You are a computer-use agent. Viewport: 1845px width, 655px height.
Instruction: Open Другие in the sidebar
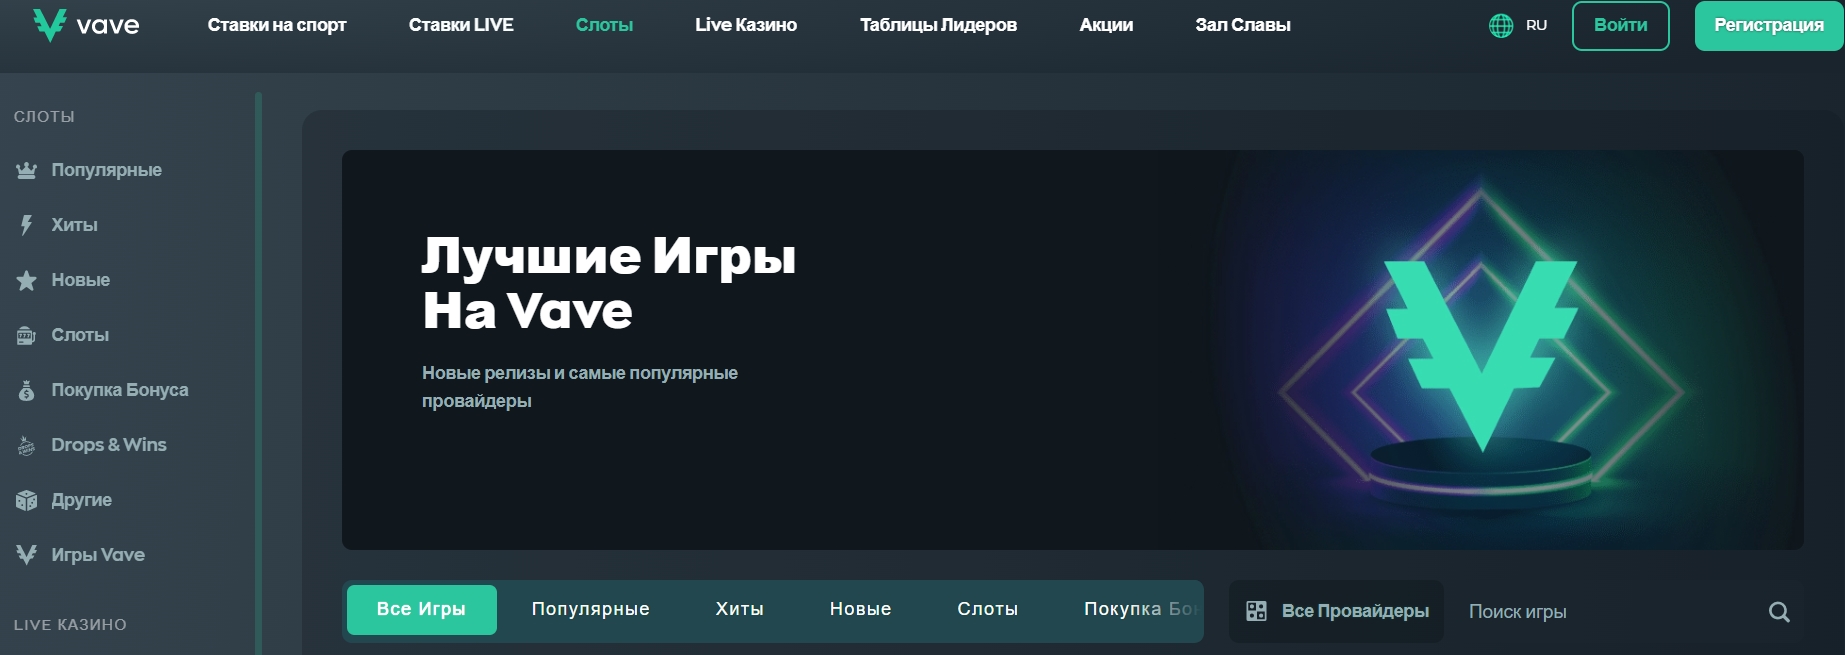click(x=81, y=500)
